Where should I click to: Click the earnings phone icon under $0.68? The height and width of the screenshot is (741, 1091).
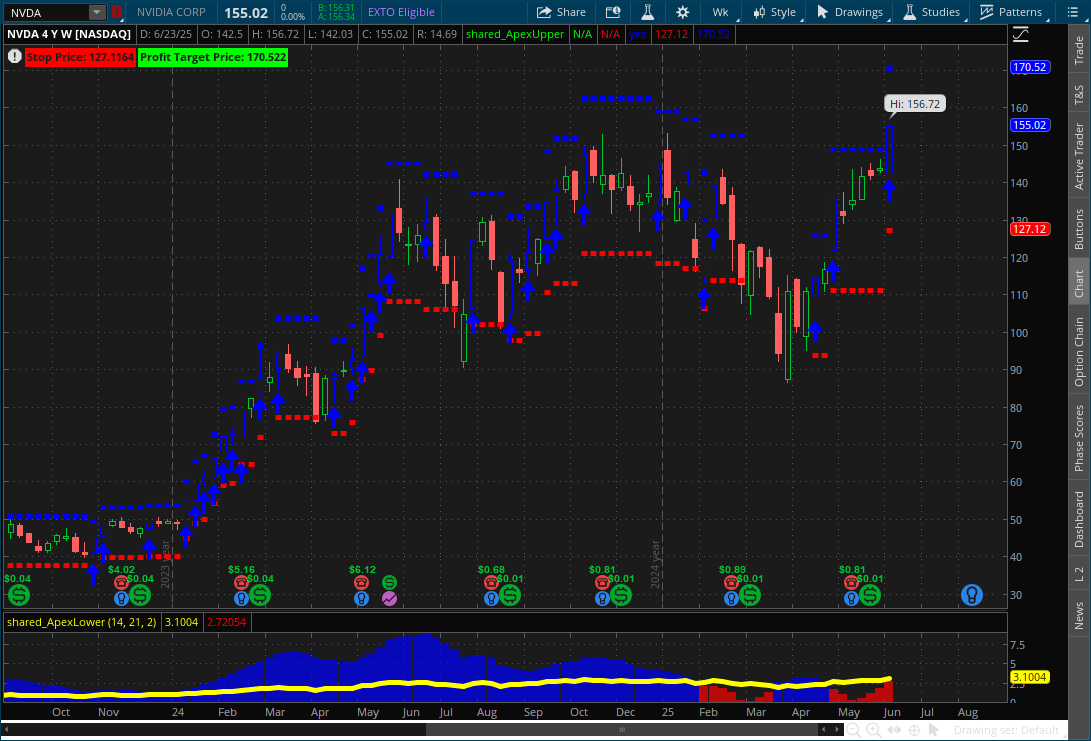click(x=491, y=582)
